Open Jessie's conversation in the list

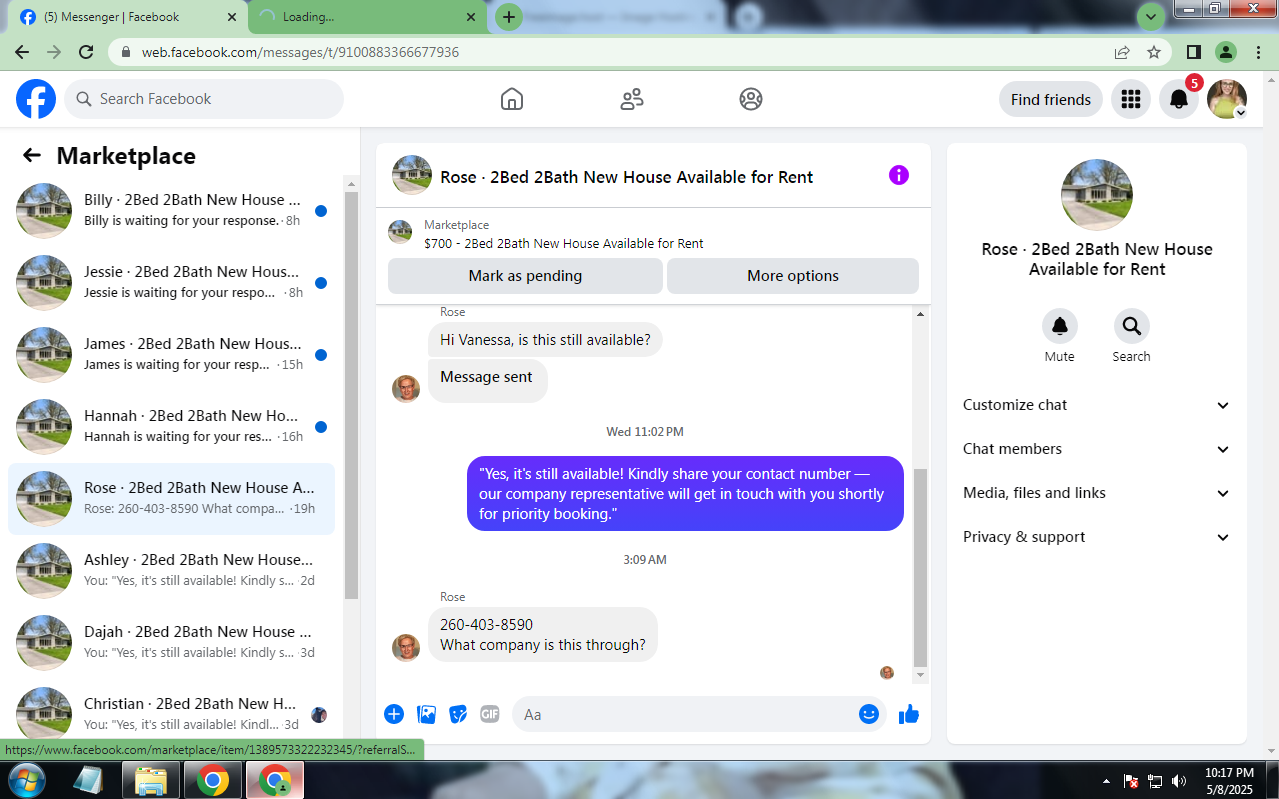[x=171, y=282]
